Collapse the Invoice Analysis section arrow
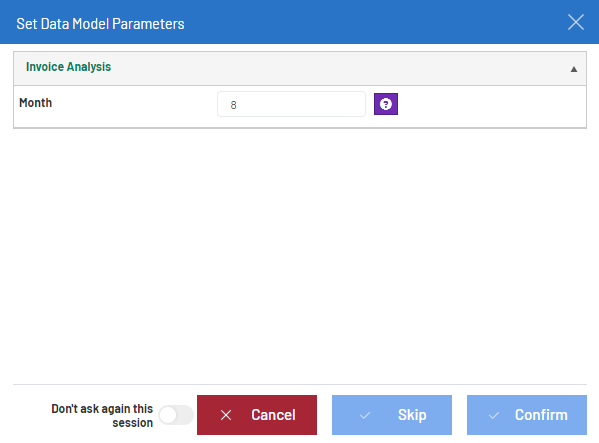The width and height of the screenshot is (599, 443). (574, 69)
